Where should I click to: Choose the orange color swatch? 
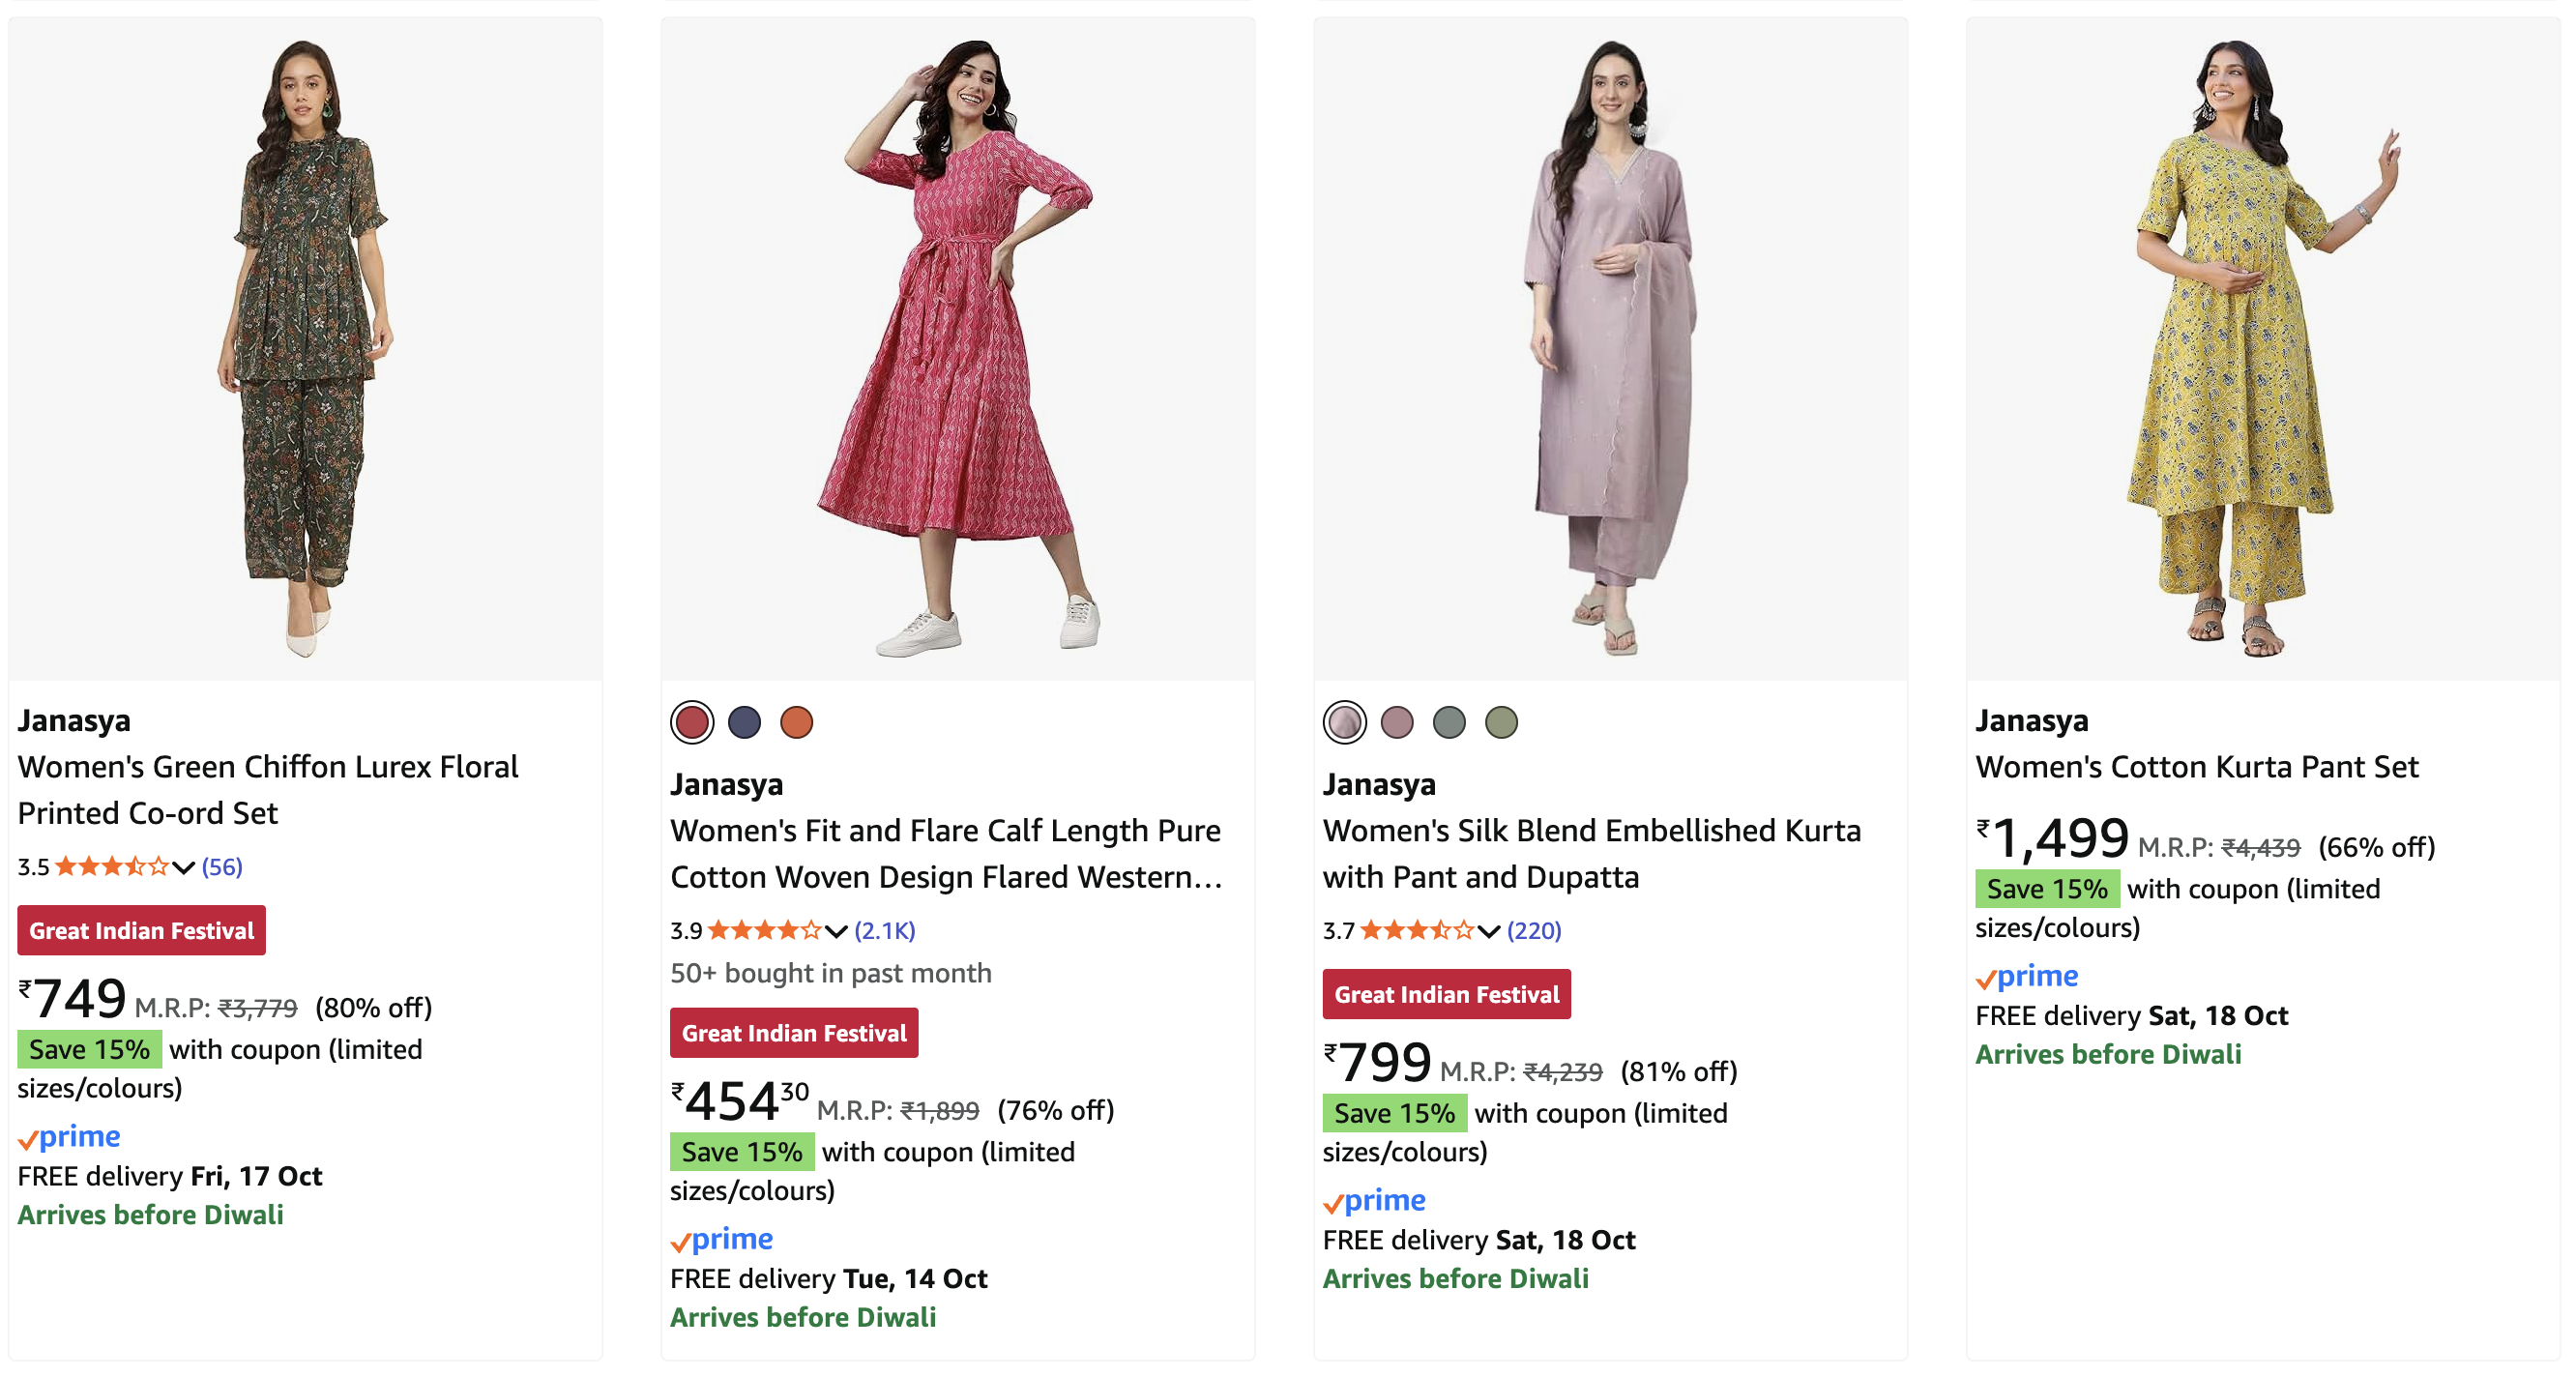(796, 722)
